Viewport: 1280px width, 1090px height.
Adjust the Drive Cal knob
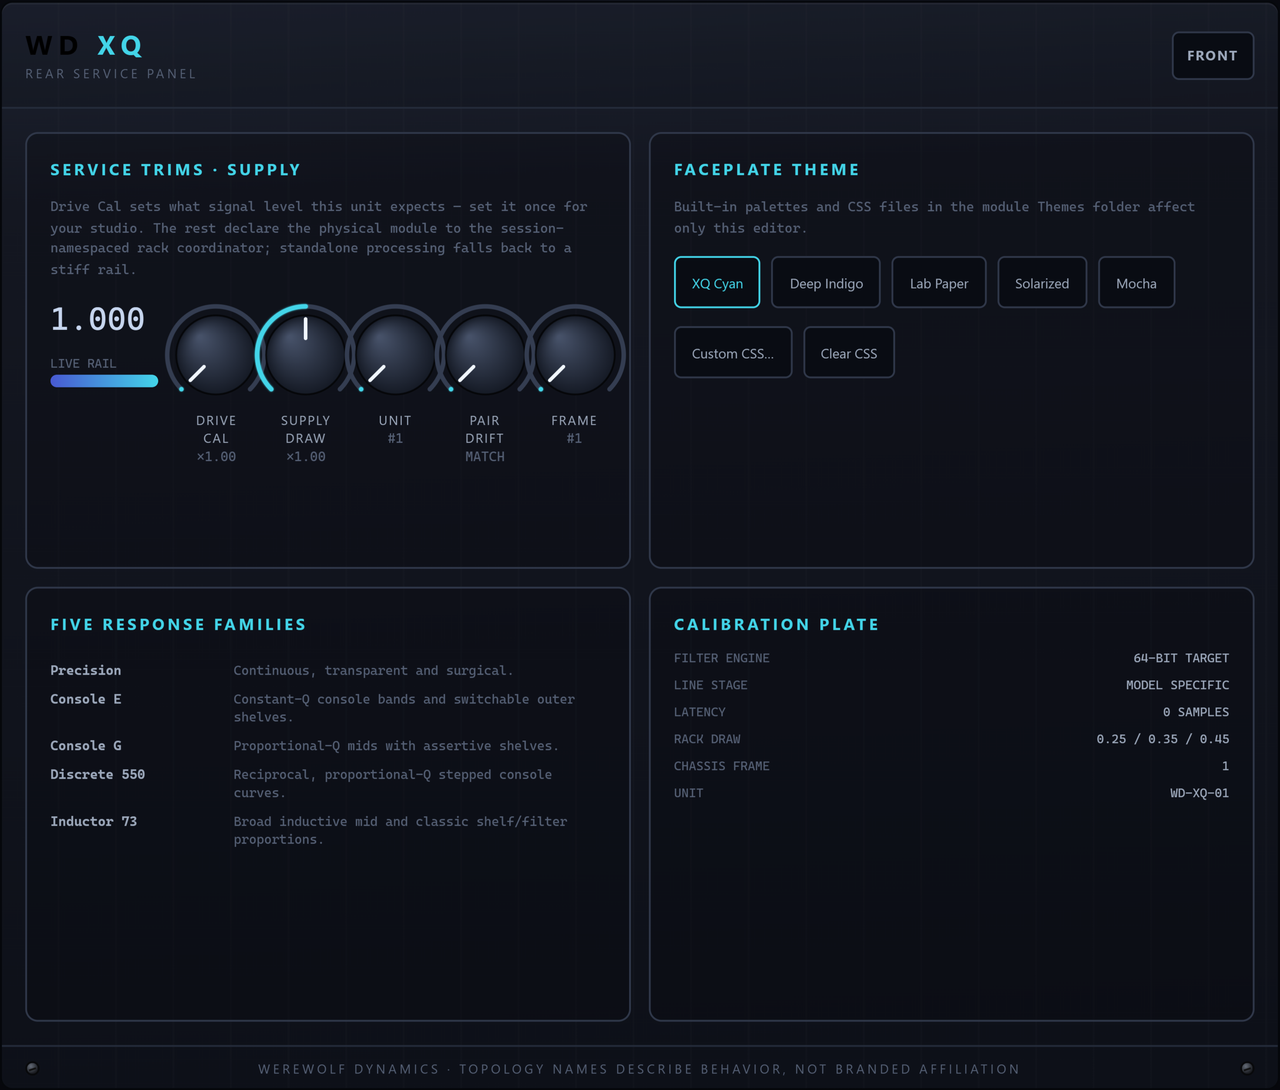pyautogui.click(x=216, y=354)
